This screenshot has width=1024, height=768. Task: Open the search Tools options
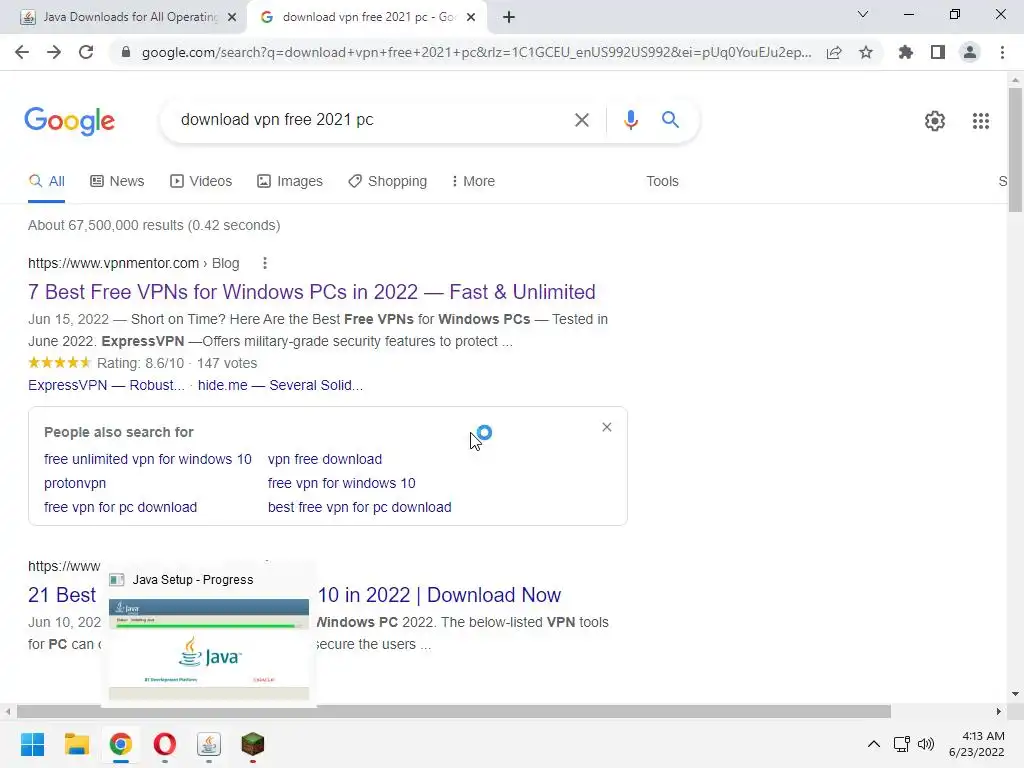[x=662, y=181]
